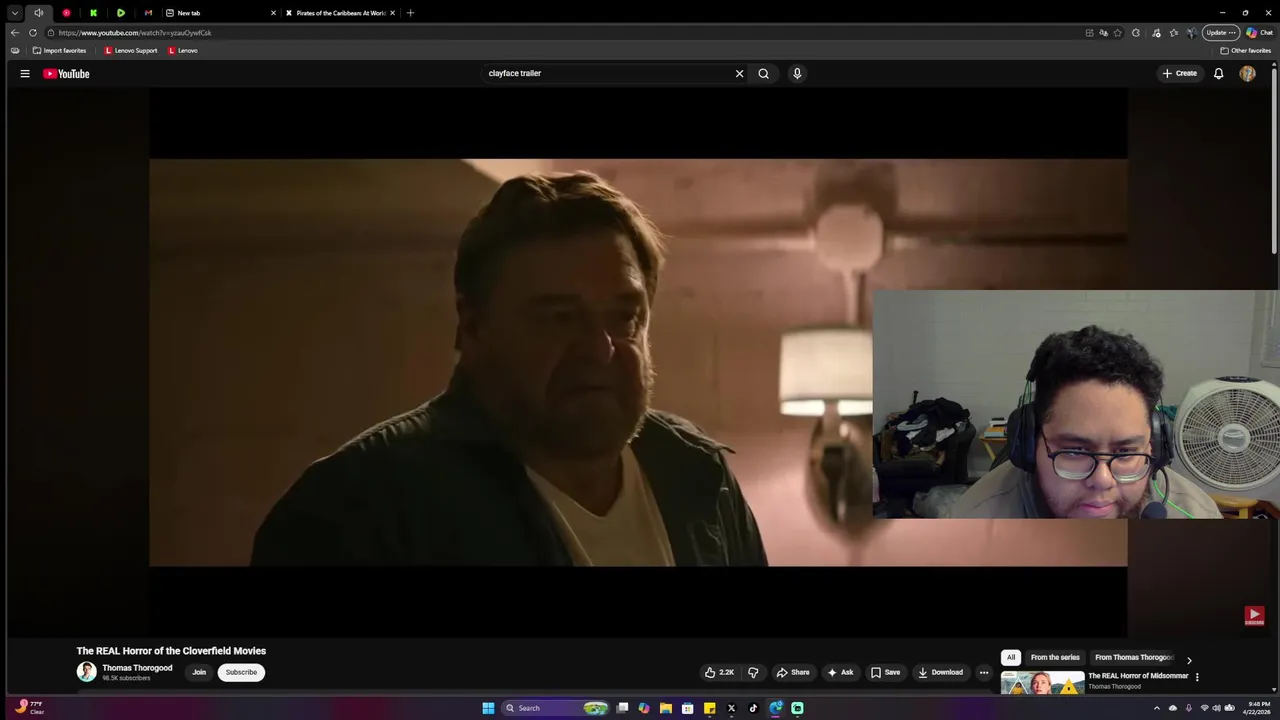Select the From the series chip
This screenshot has width=1280, height=720.
point(1055,657)
